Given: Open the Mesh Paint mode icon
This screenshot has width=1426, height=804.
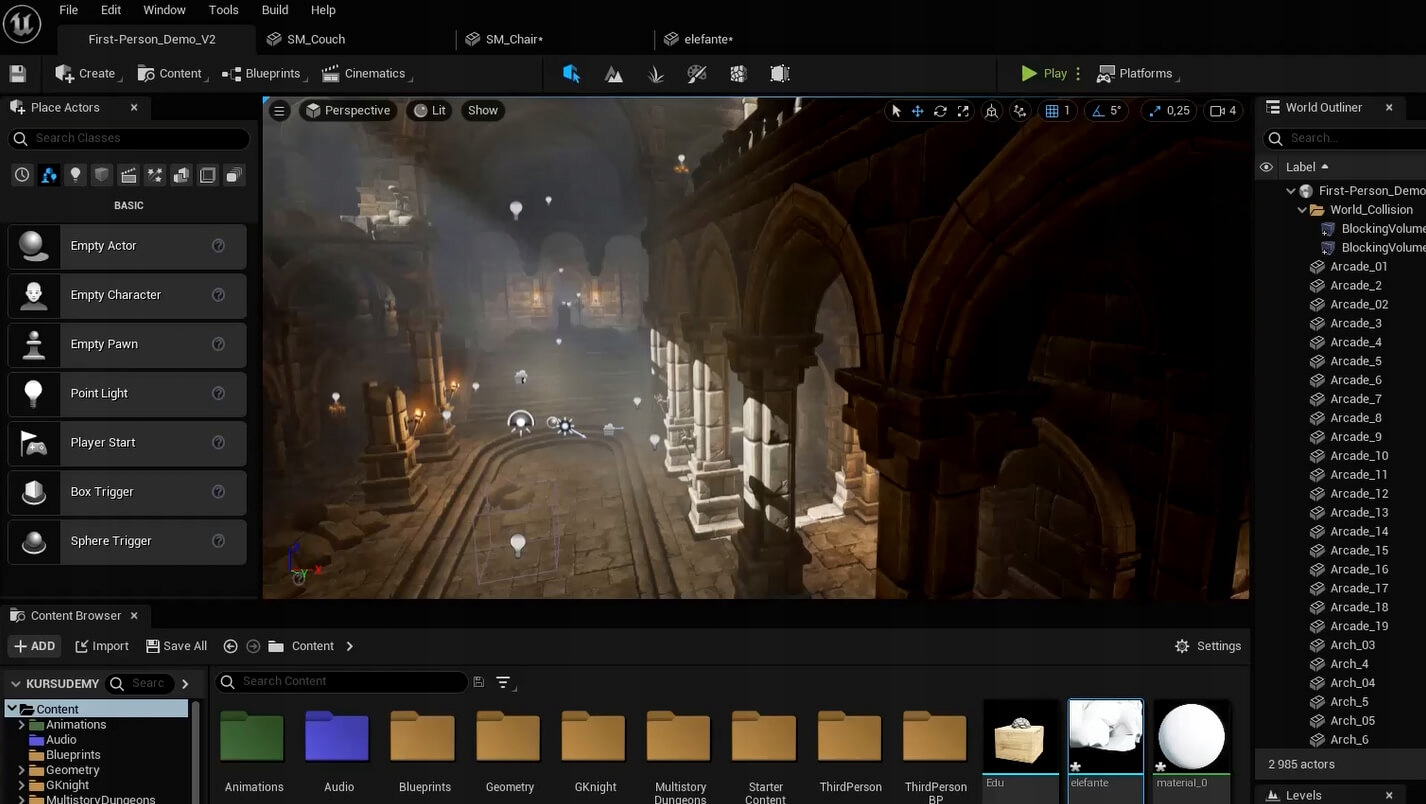Looking at the screenshot, I should [x=697, y=74].
